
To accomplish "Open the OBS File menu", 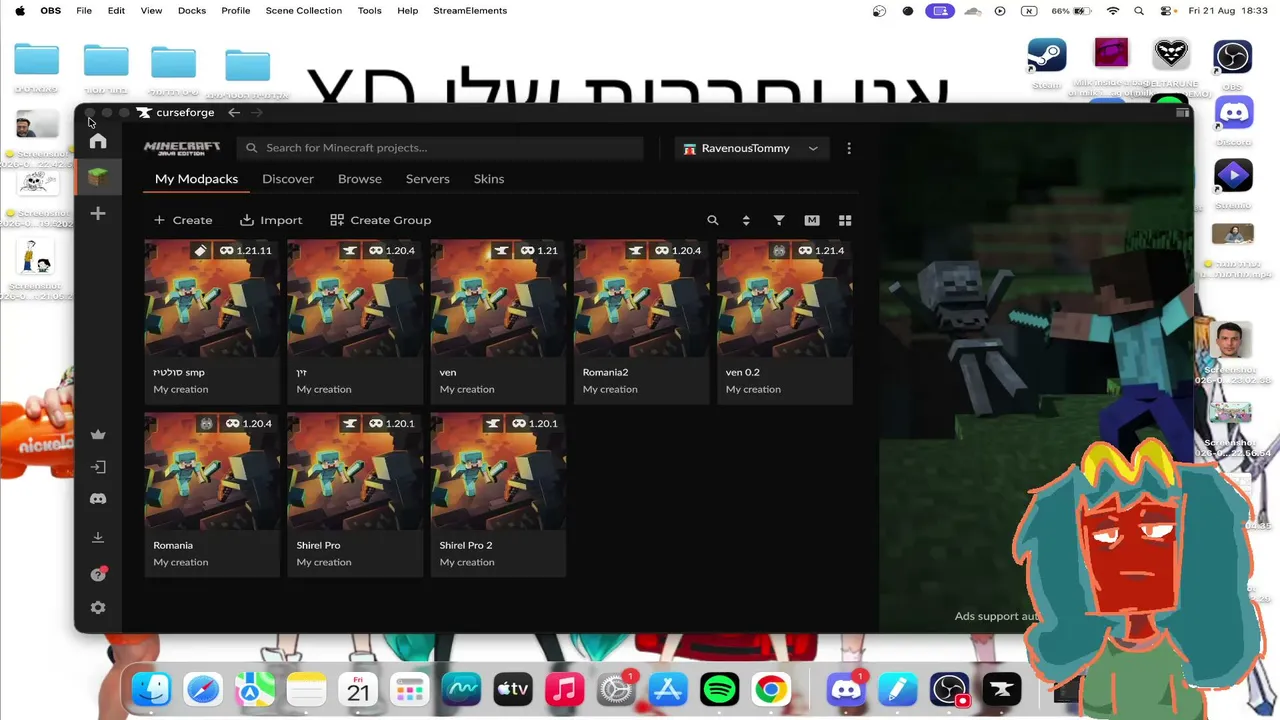I will tap(84, 11).
